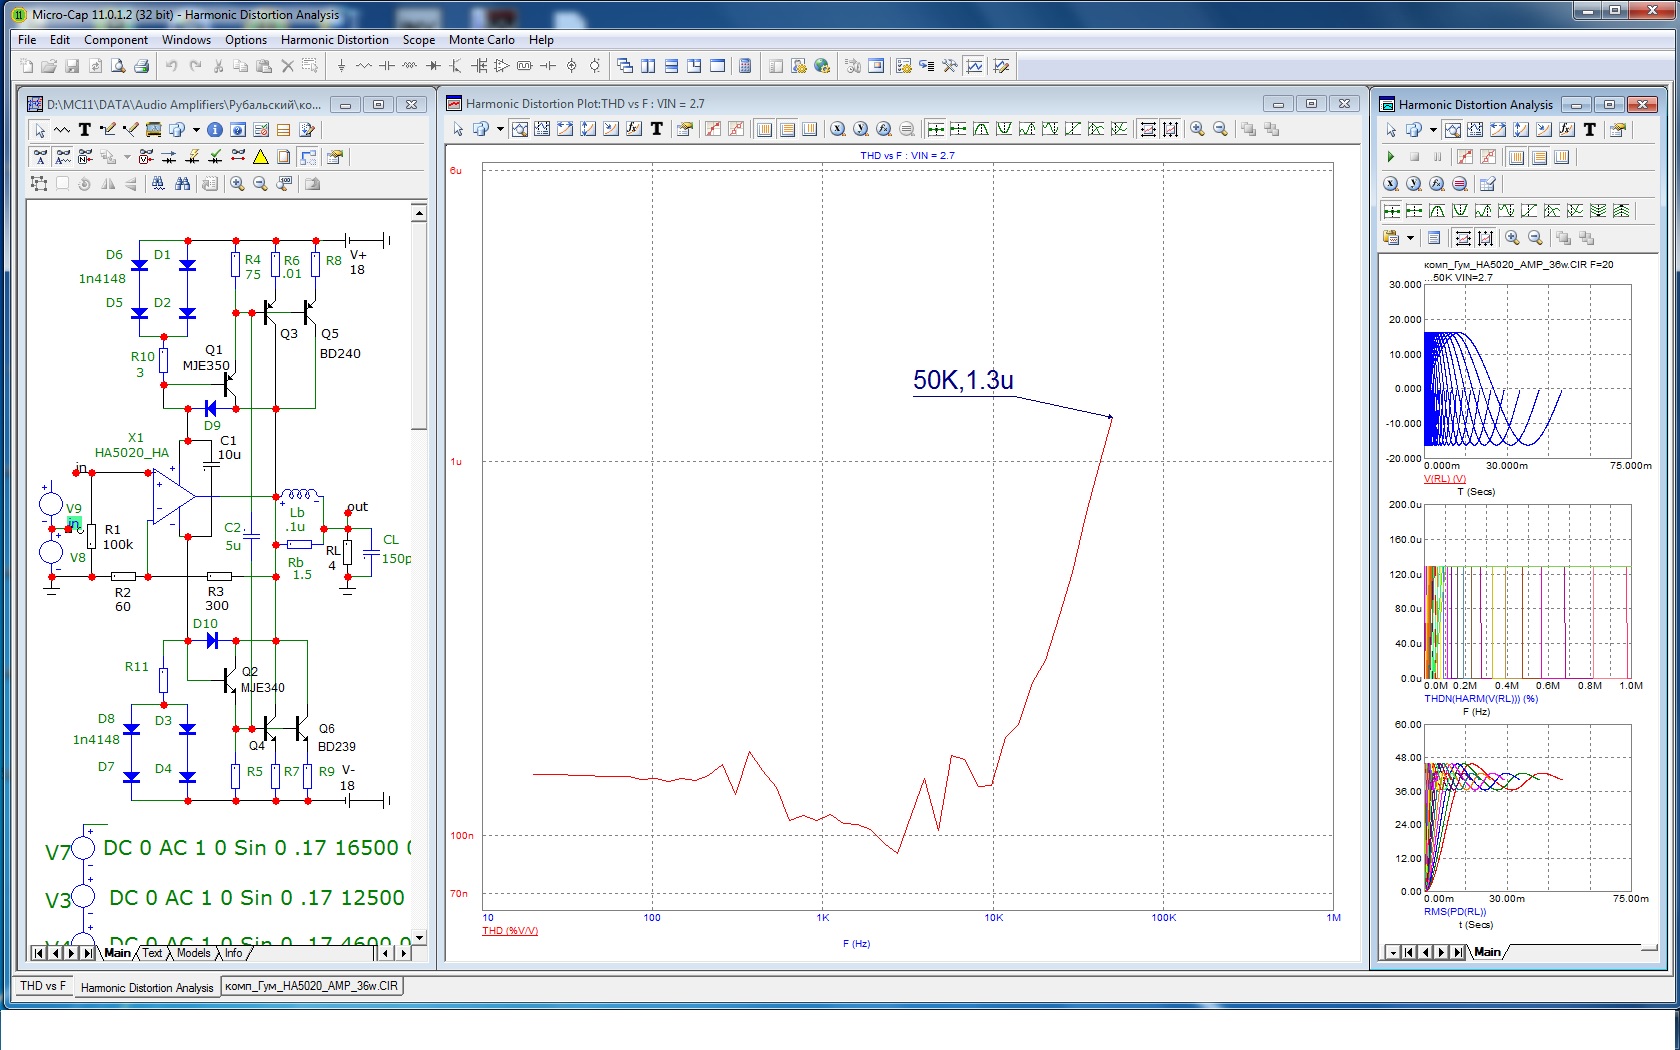Image resolution: width=1680 pixels, height=1050 pixels.
Task: Click the Save file icon in the main toolbar
Action: coord(72,66)
